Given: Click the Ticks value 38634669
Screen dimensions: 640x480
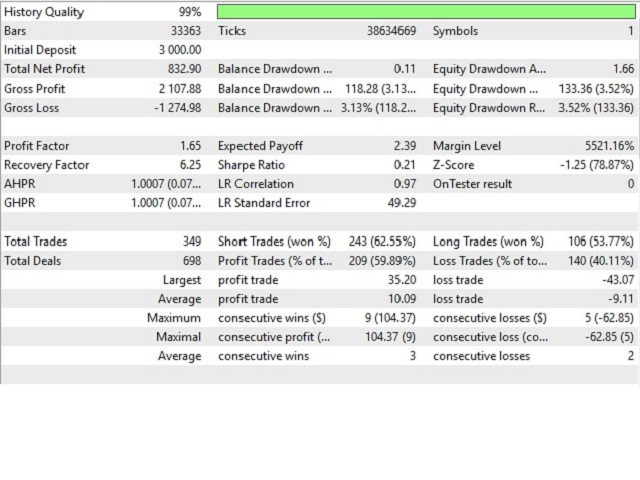Looking at the screenshot, I should (391, 31).
